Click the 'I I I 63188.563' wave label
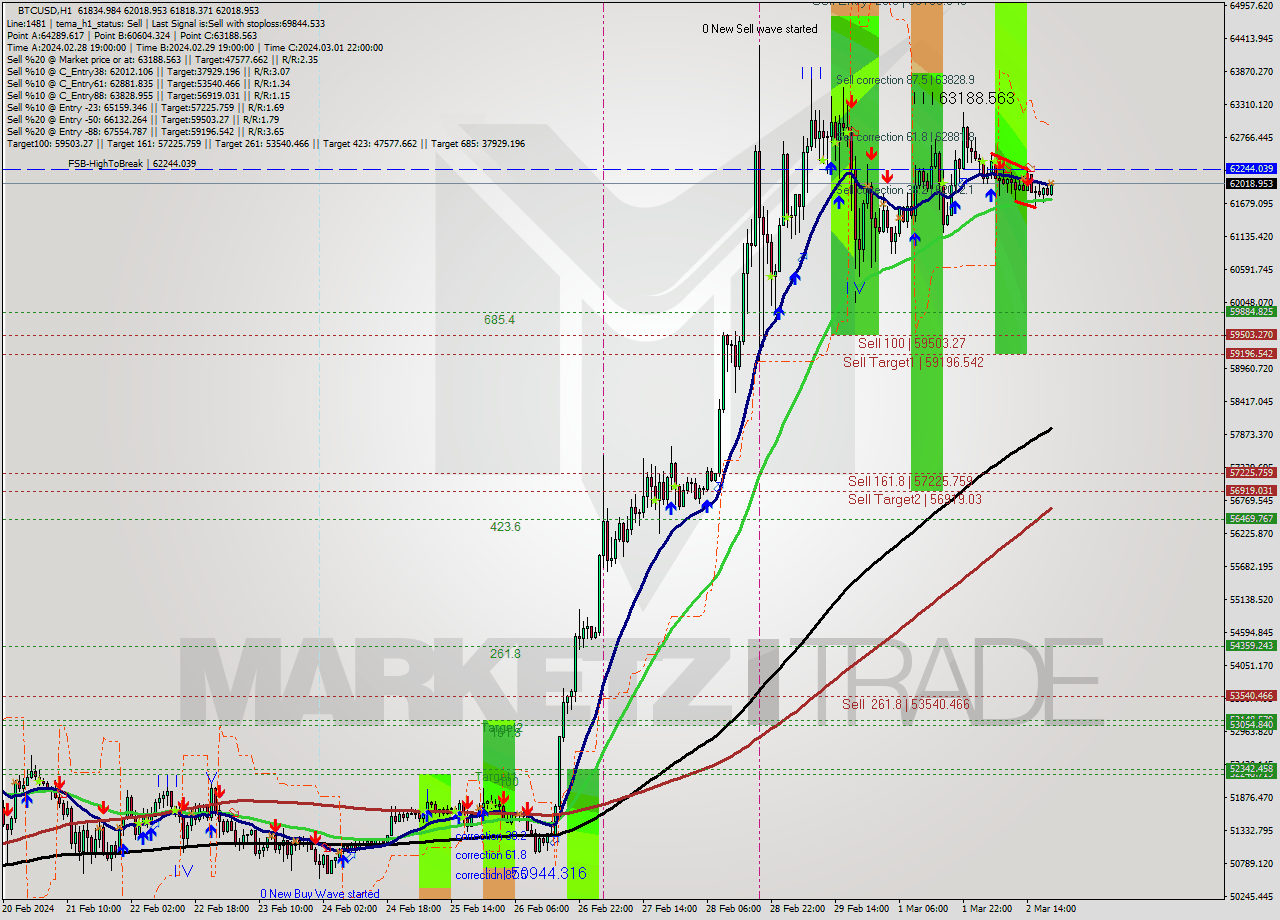The width and height of the screenshot is (1280, 920). pyautogui.click(x=963, y=98)
